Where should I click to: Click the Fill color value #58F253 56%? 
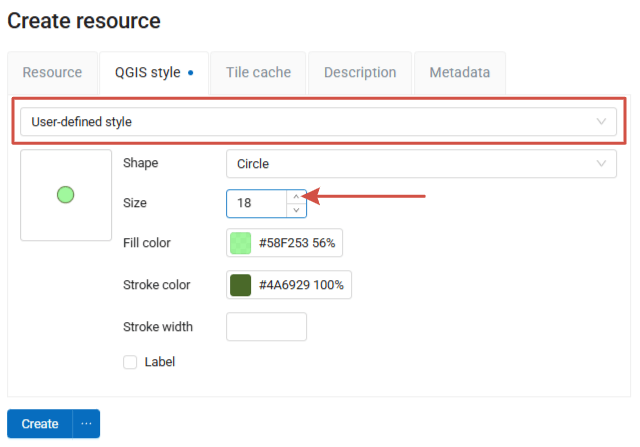click(297, 243)
